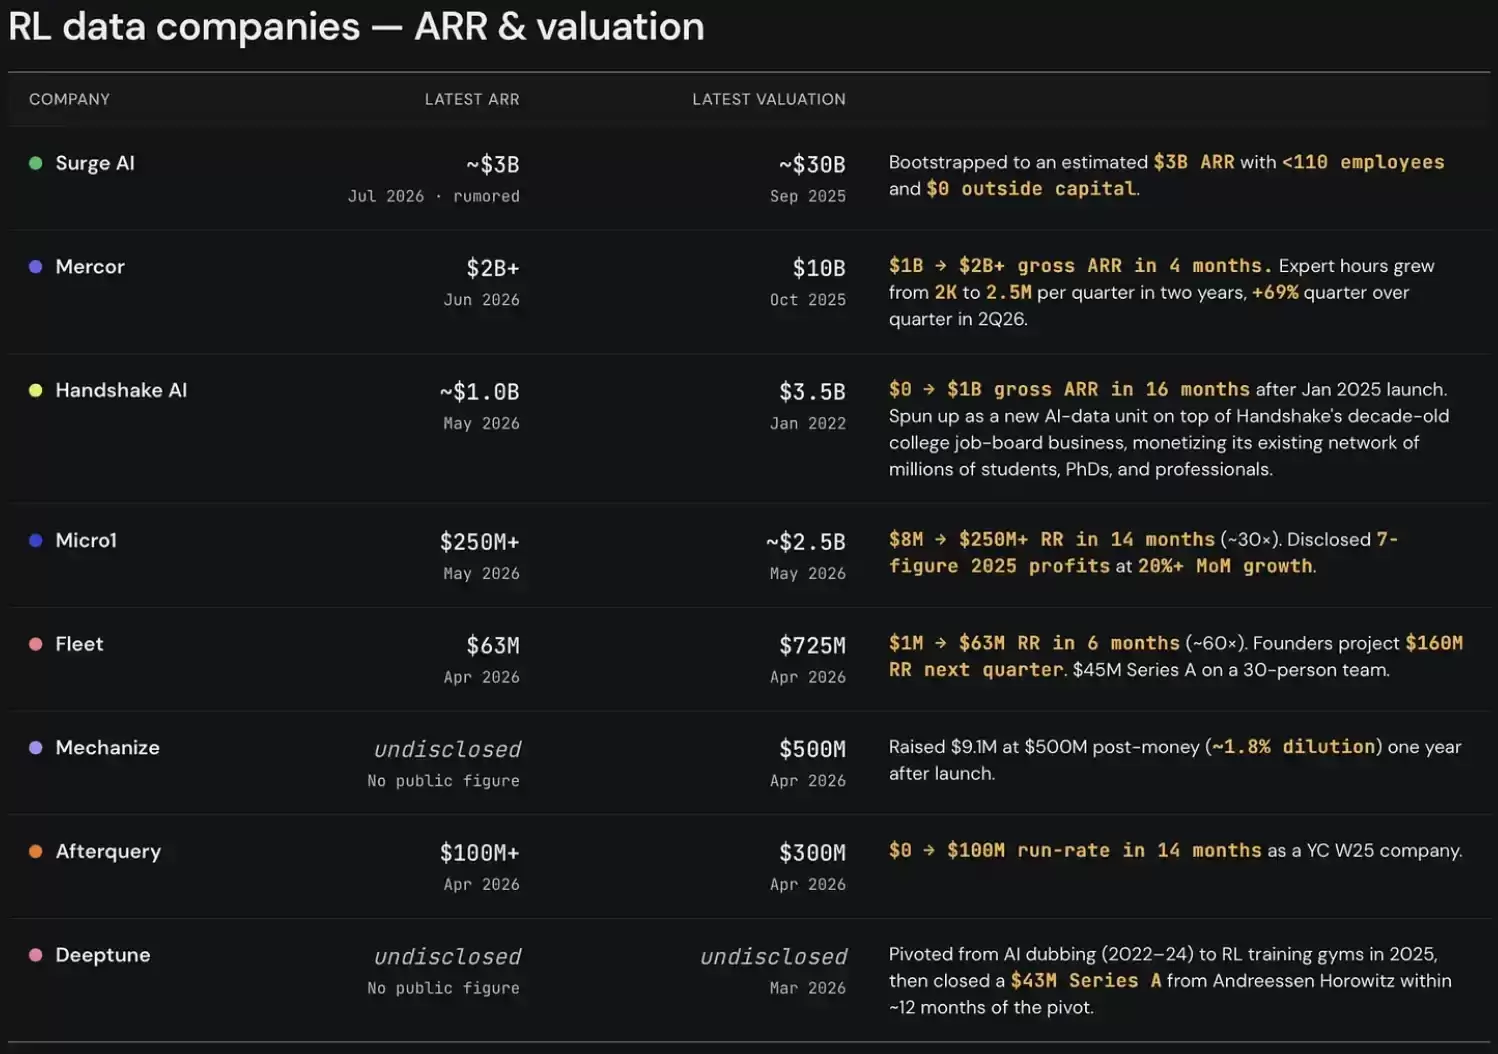Click the blue dot next to Micro1
This screenshot has width=1498, height=1054.
(36, 540)
